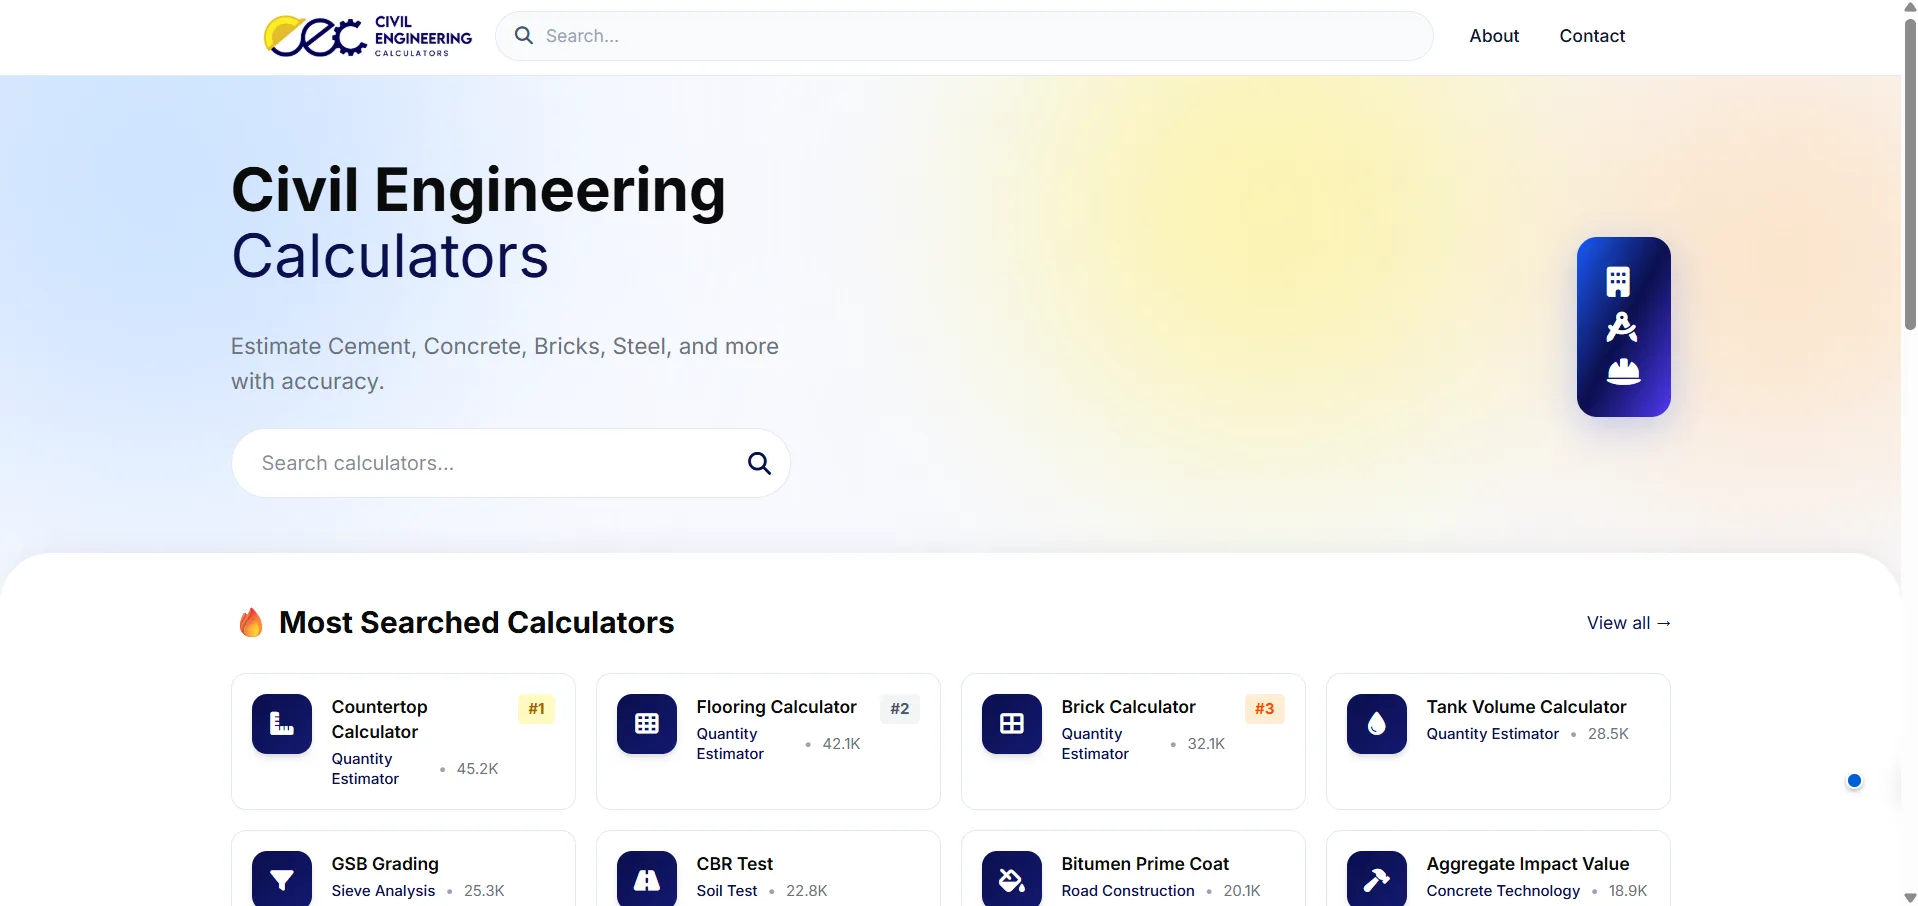1918x906 pixels.
Task: Click the CBR Test road icon
Action: [647, 879]
